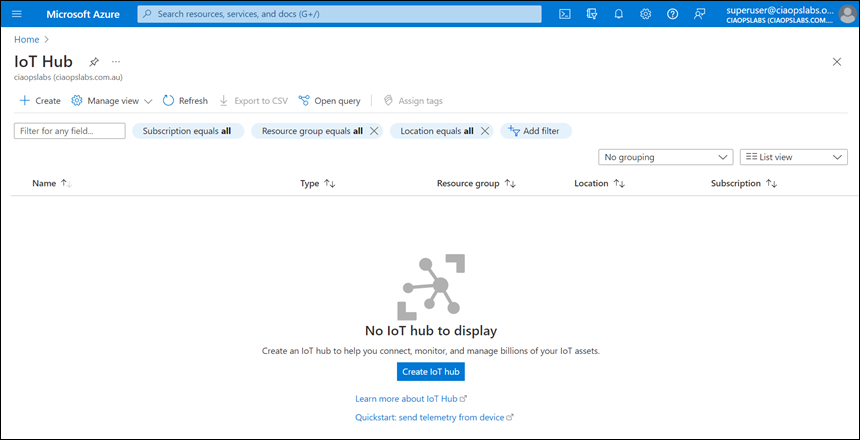
Task: Expand the List view dropdown
Action: coord(793,157)
